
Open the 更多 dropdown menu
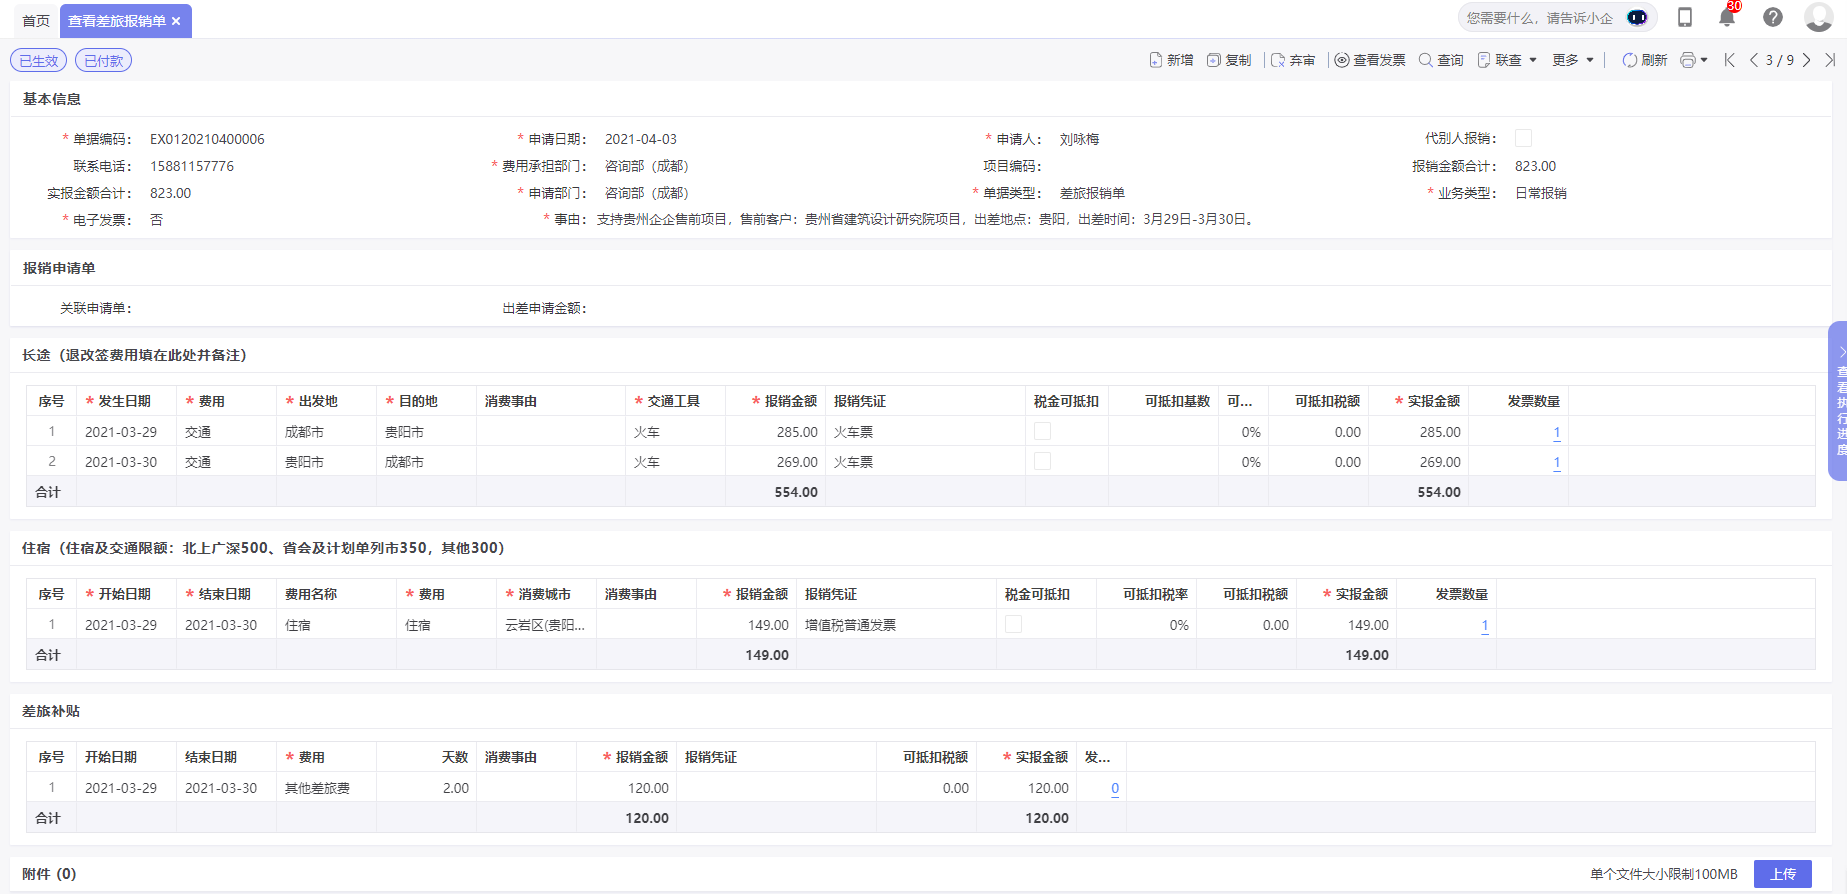click(1573, 60)
